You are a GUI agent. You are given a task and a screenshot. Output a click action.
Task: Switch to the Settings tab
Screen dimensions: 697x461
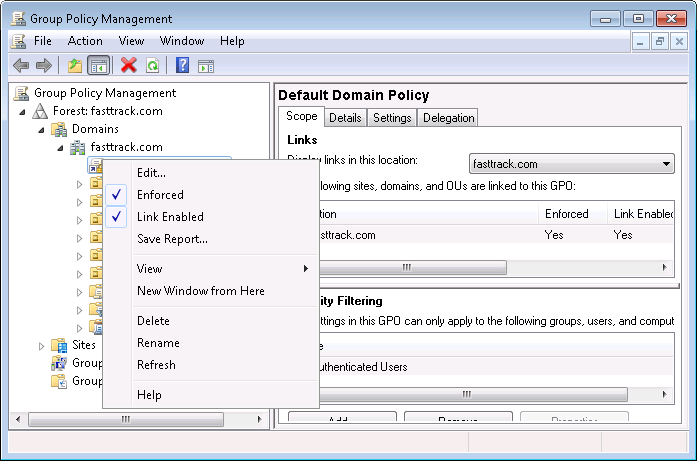point(392,118)
